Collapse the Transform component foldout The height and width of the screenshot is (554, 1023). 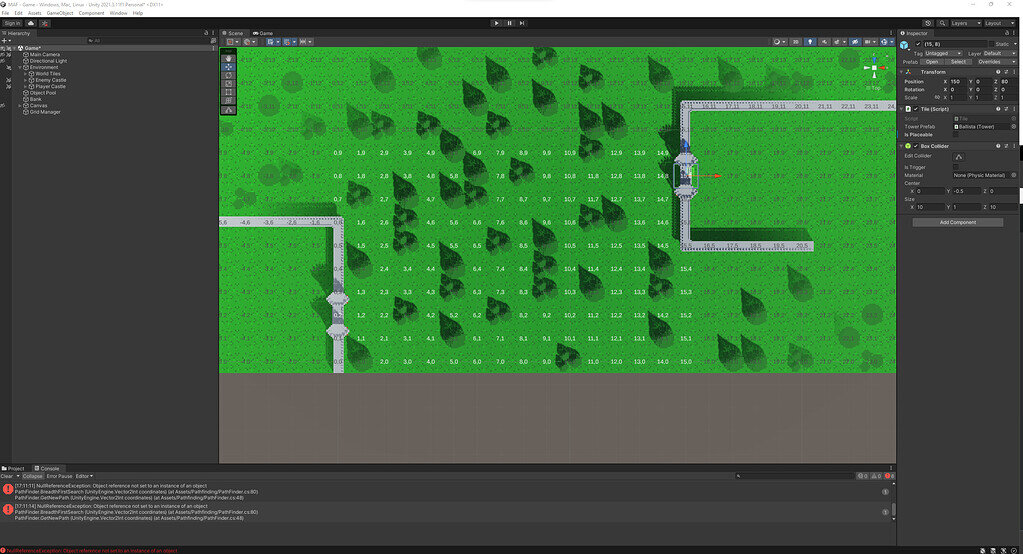tap(902, 72)
